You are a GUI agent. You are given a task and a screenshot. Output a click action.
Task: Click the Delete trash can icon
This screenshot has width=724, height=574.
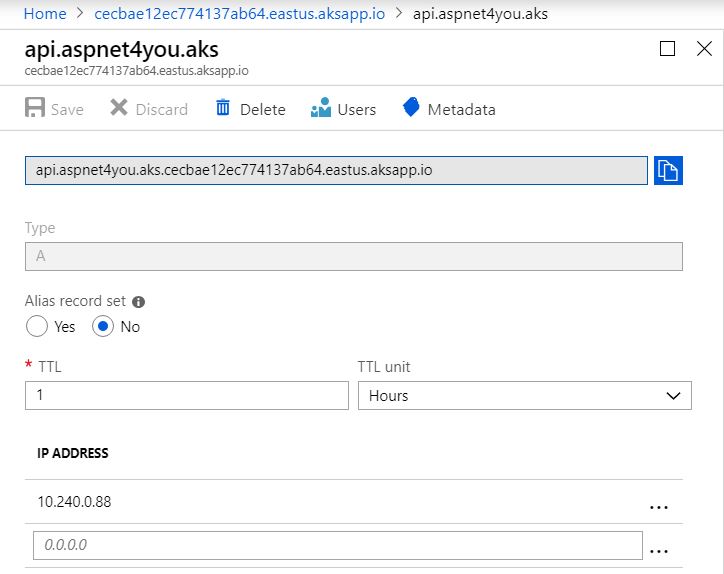pyautogui.click(x=223, y=107)
